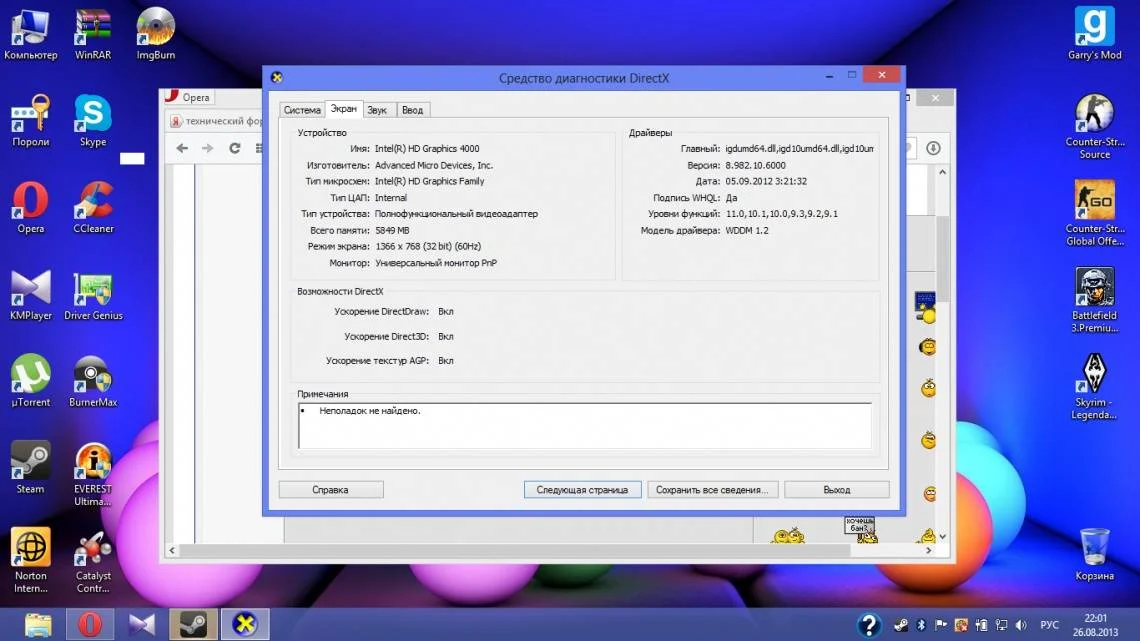Screen dimensions: 1140x641
Task: Click Сохранить все сведения button
Action: point(712,490)
